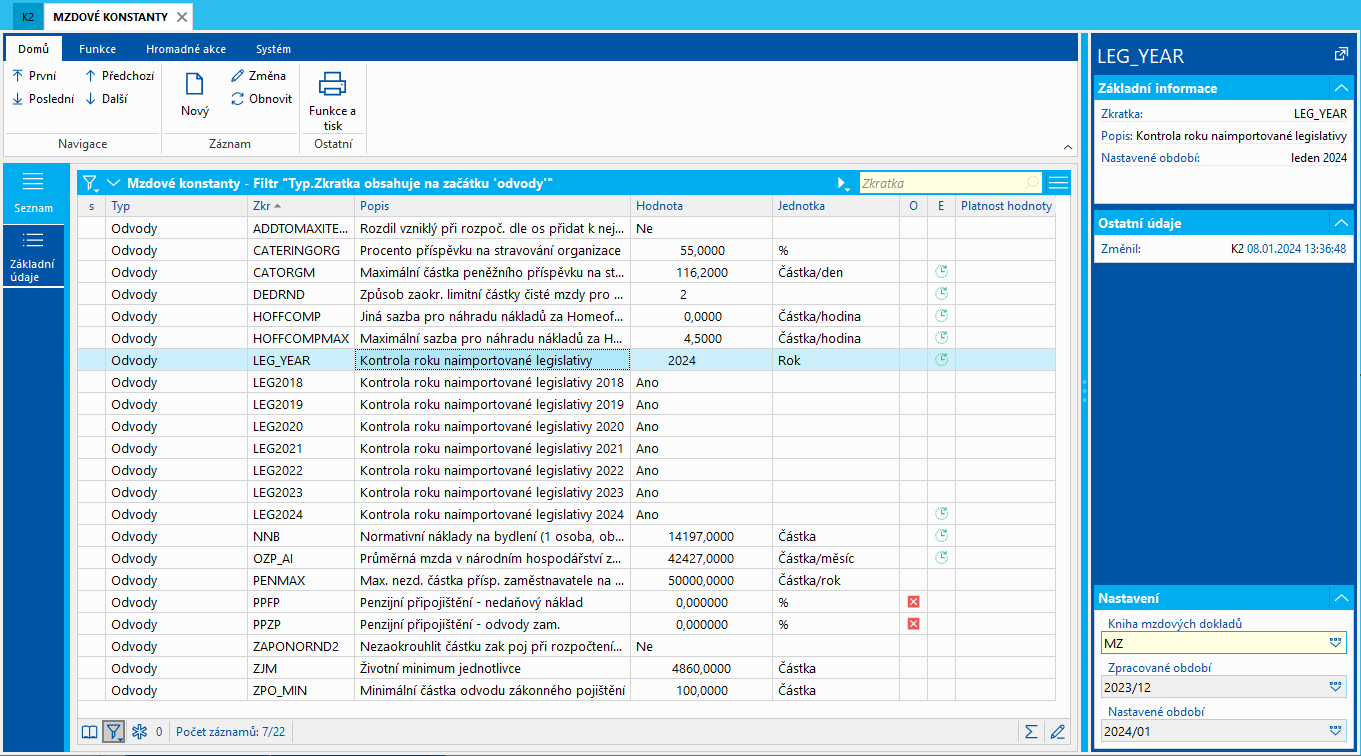Viewport: 1361px width, 756px height.
Task: Pop out the LEG_YEAR panel in new window
Action: pos(1341,55)
